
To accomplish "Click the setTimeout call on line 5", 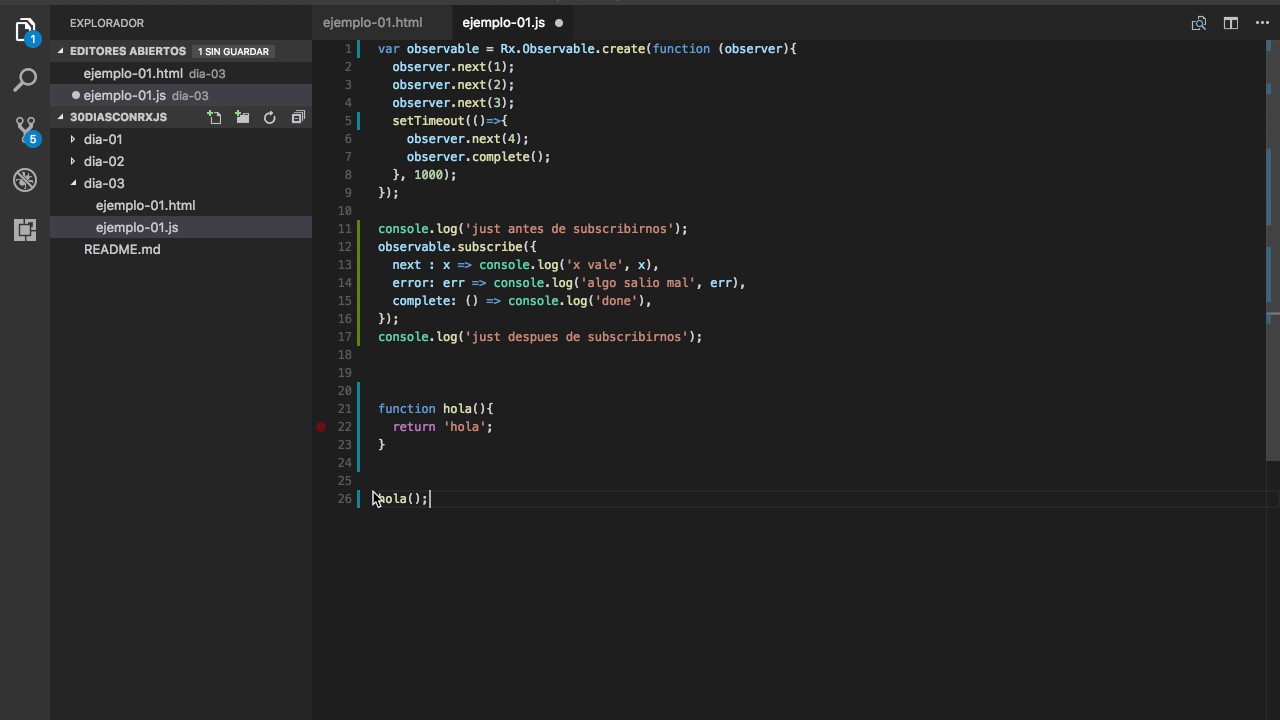I will (x=428, y=121).
